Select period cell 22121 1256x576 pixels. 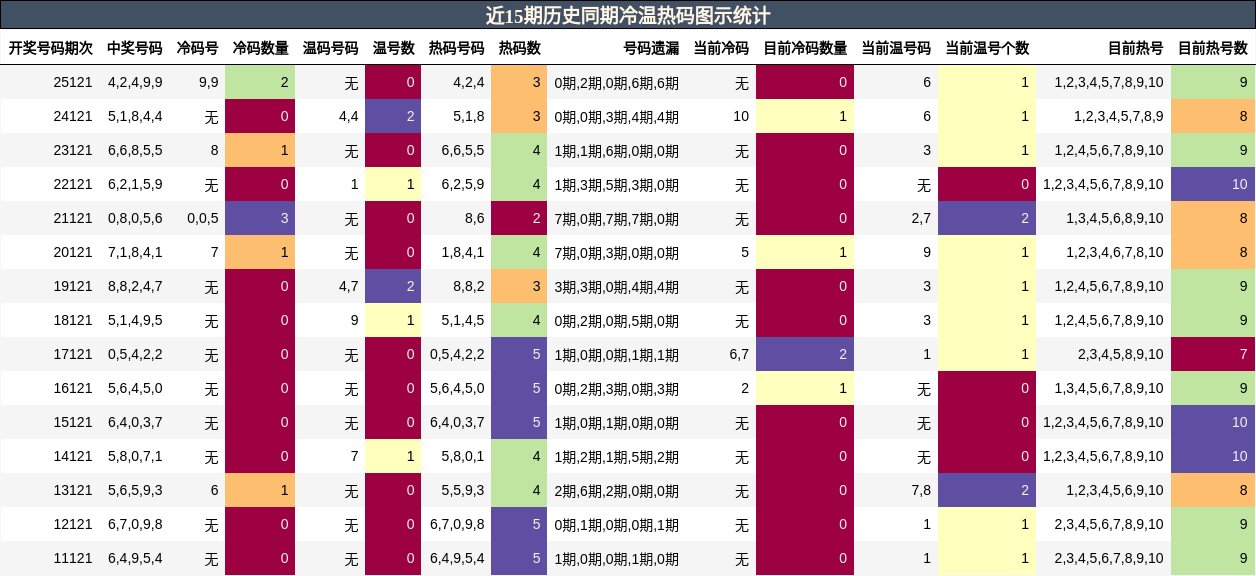(x=73, y=184)
